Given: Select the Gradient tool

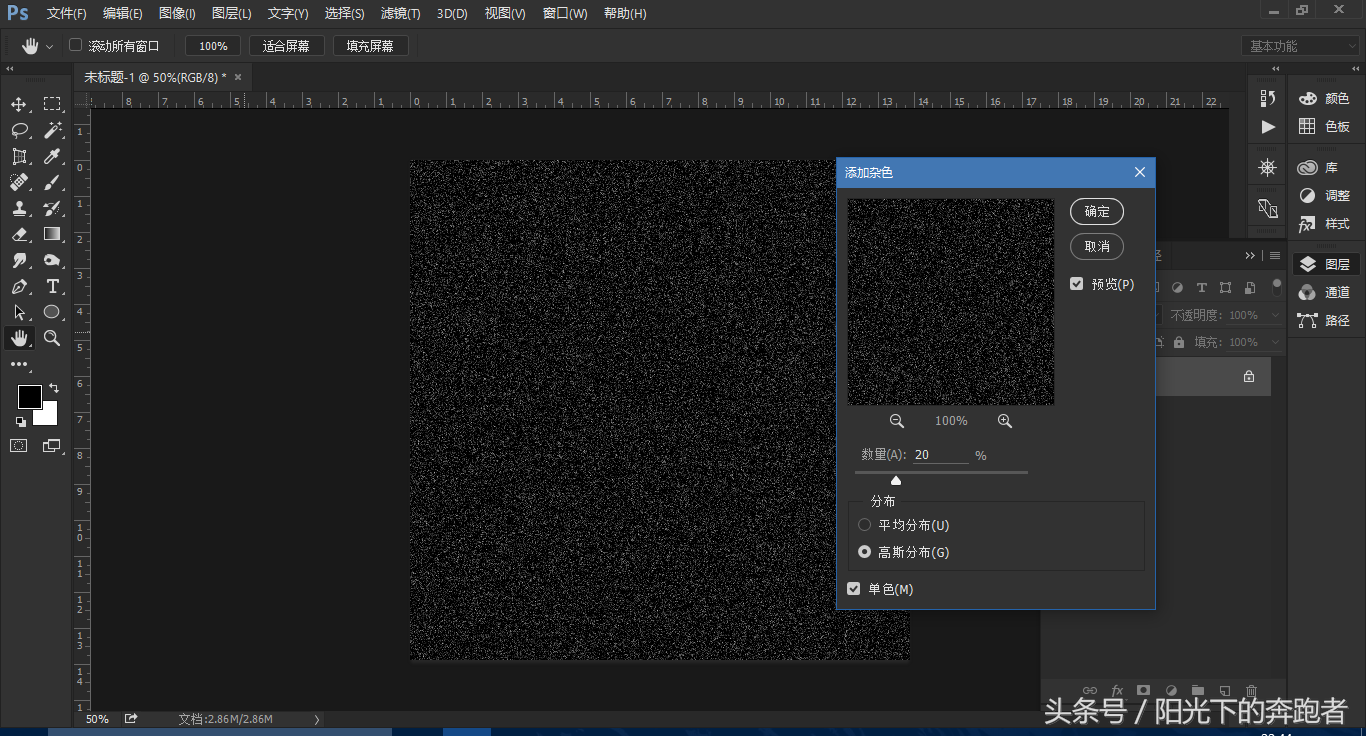Looking at the screenshot, I should [x=52, y=235].
